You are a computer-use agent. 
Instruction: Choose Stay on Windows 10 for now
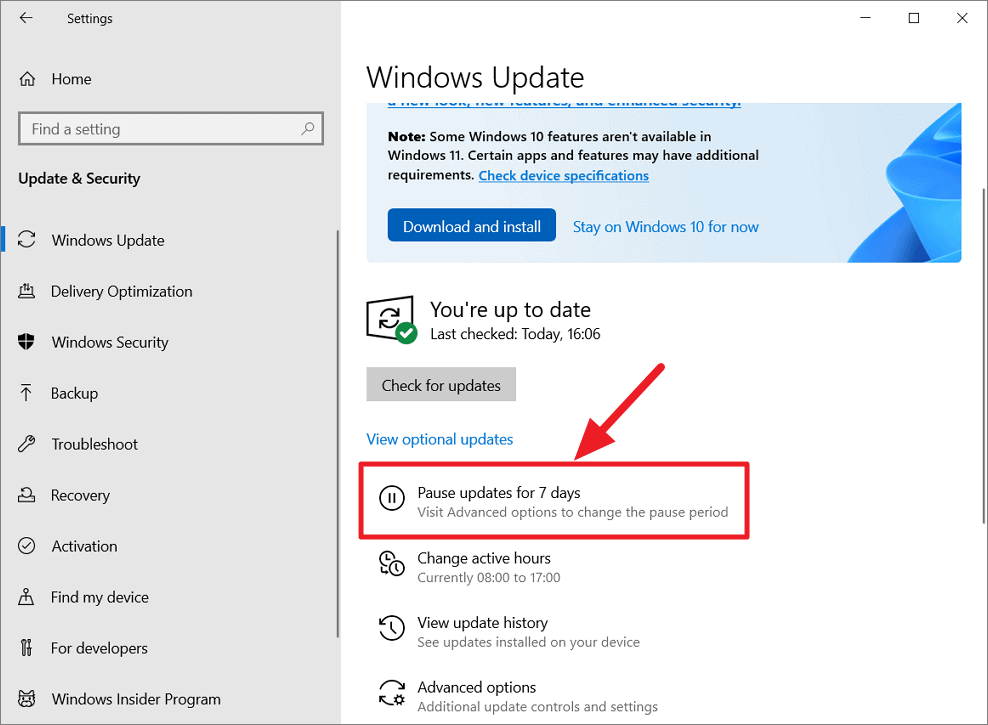[x=665, y=227]
